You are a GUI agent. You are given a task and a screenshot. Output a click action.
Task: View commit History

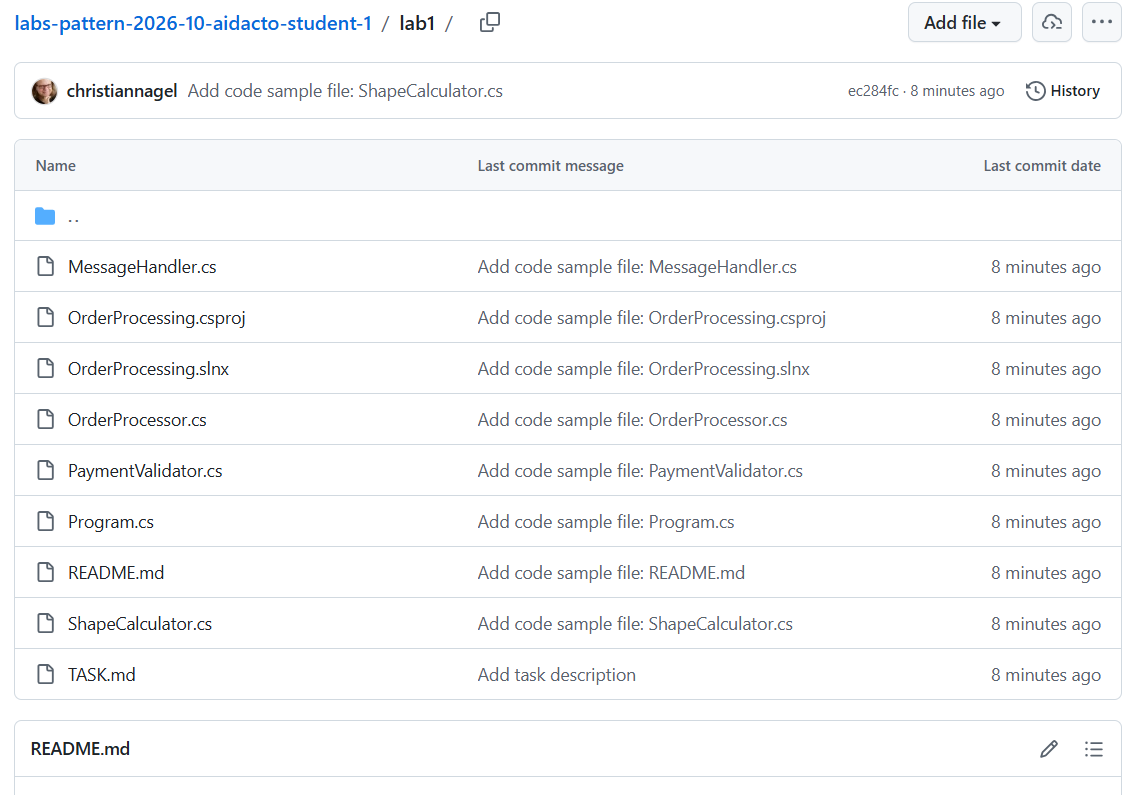point(1062,91)
